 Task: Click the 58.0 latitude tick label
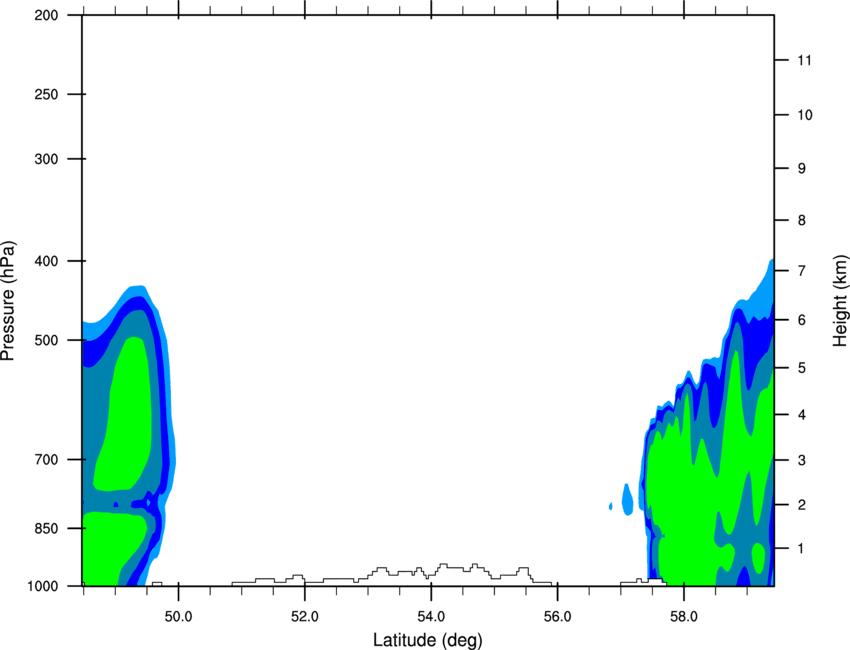[684, 617]
